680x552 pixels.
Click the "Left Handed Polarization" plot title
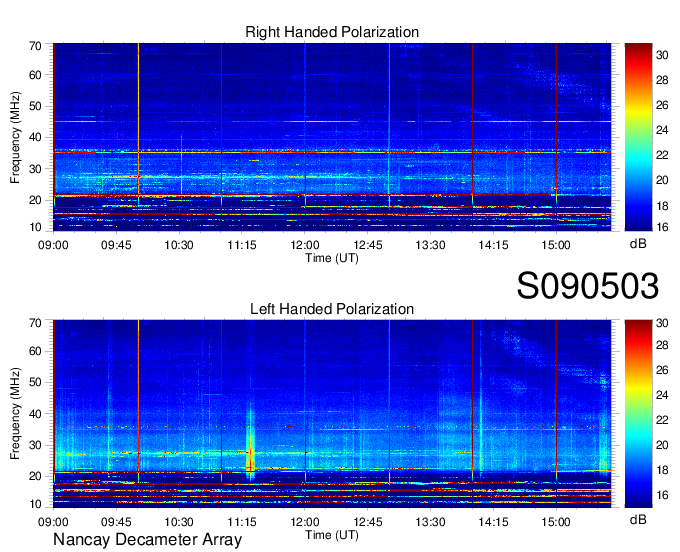click(x=332, y=309)
